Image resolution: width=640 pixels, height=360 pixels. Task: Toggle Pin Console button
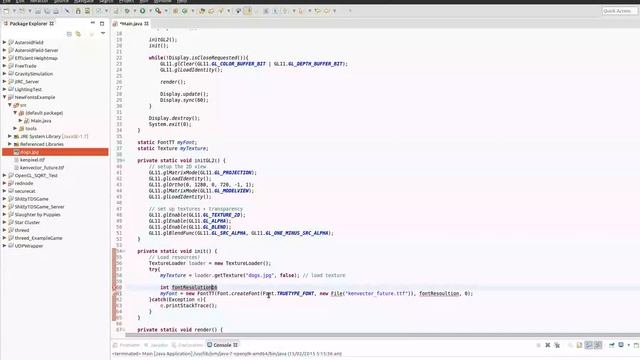tap(611, 345)
